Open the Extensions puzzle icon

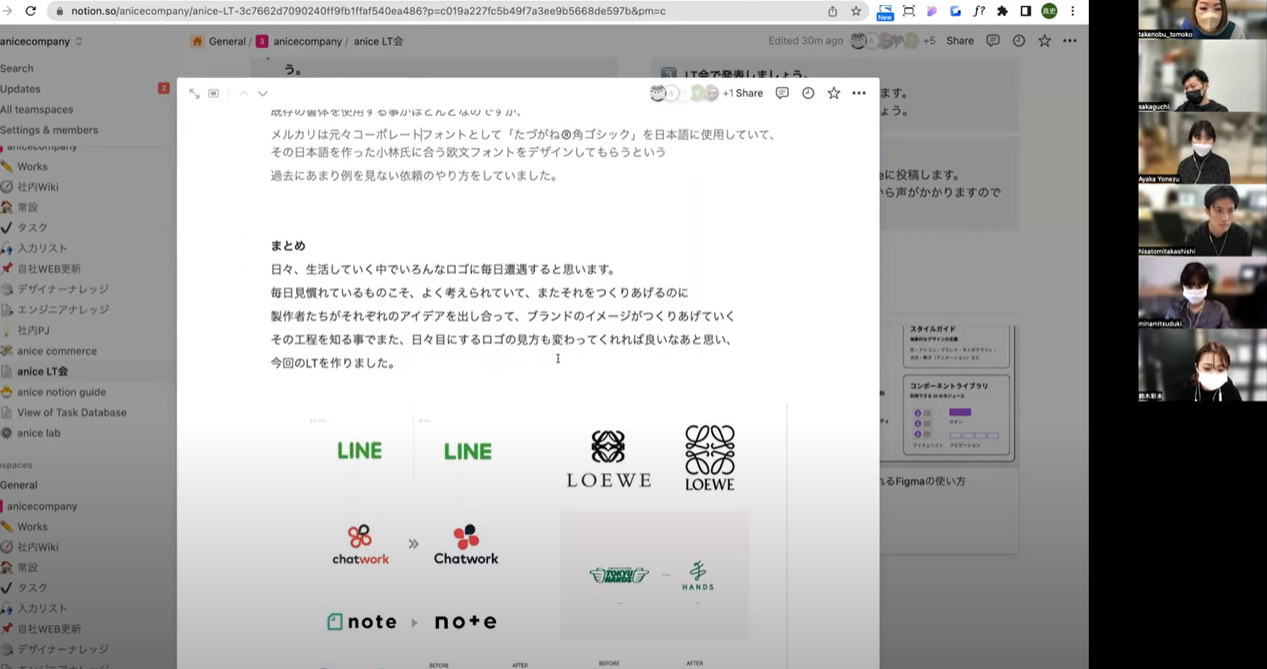coord(1002,11)
